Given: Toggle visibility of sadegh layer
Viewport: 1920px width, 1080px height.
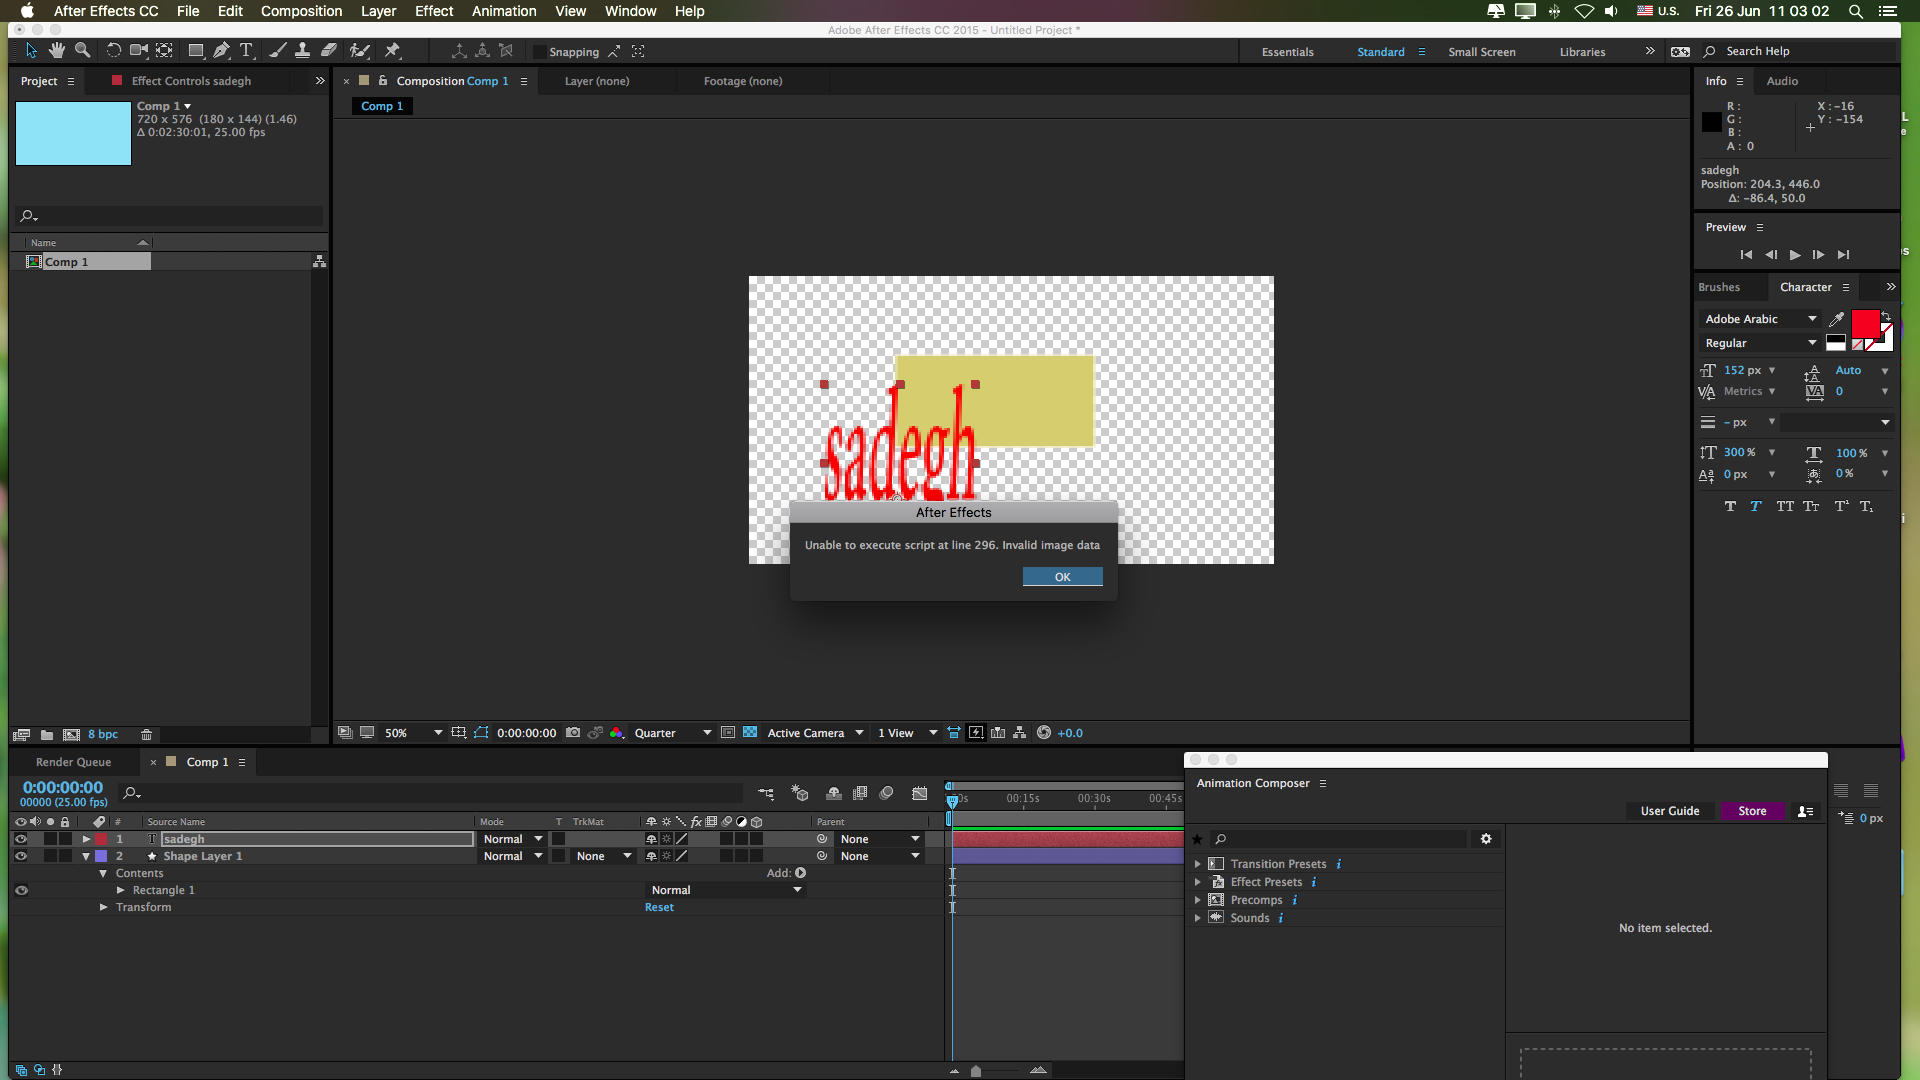Looking at the screenshot, I should click(x=20, y=839).
